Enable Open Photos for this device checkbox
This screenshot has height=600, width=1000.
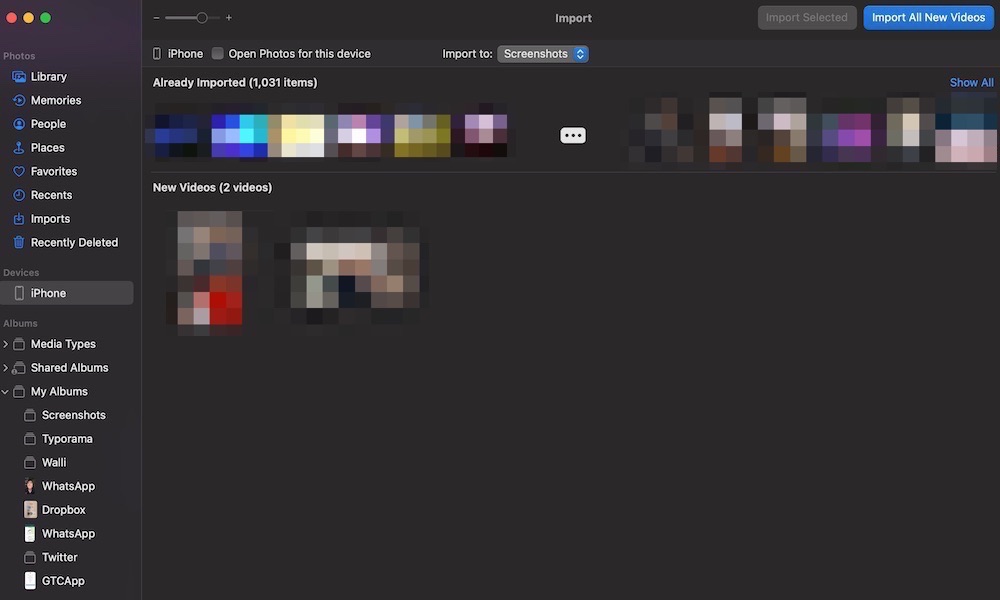coord(217,54)
